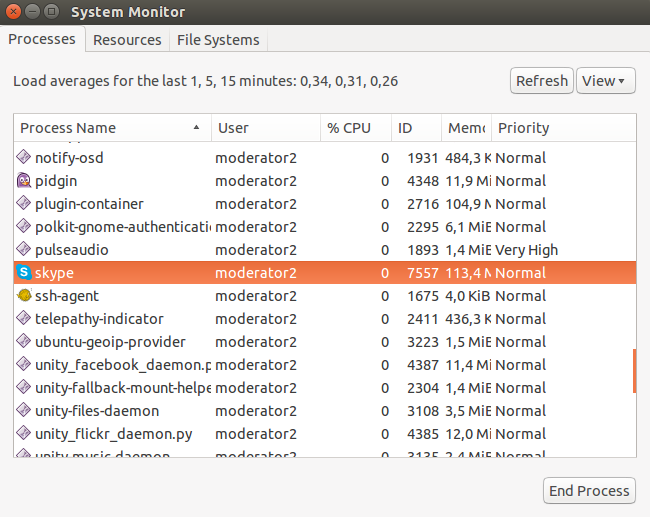Click the End Process button

(x=590, y=490)
